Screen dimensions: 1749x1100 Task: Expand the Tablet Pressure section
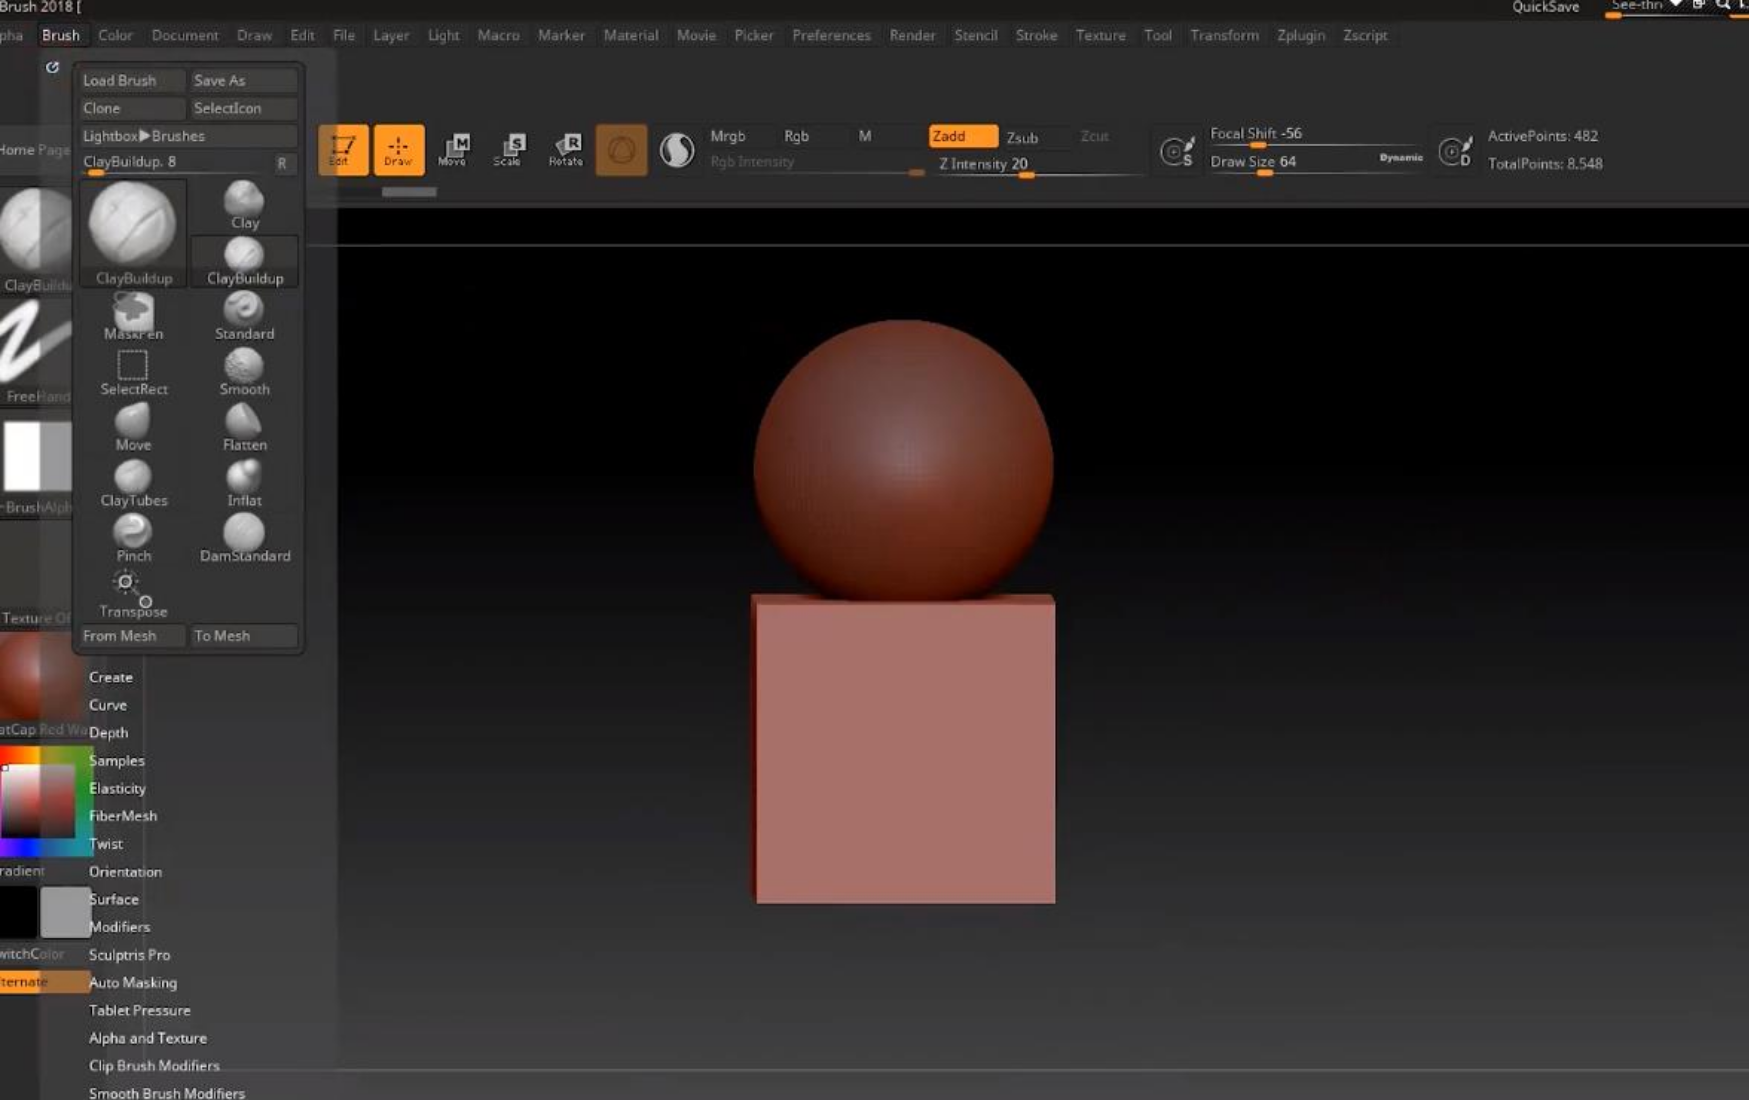(x=139, y=1011)
